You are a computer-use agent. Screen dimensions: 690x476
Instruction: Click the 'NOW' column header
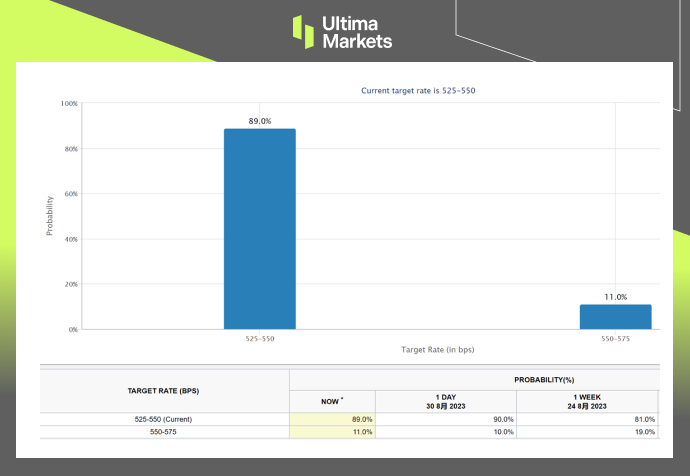(x=332, y=401)
